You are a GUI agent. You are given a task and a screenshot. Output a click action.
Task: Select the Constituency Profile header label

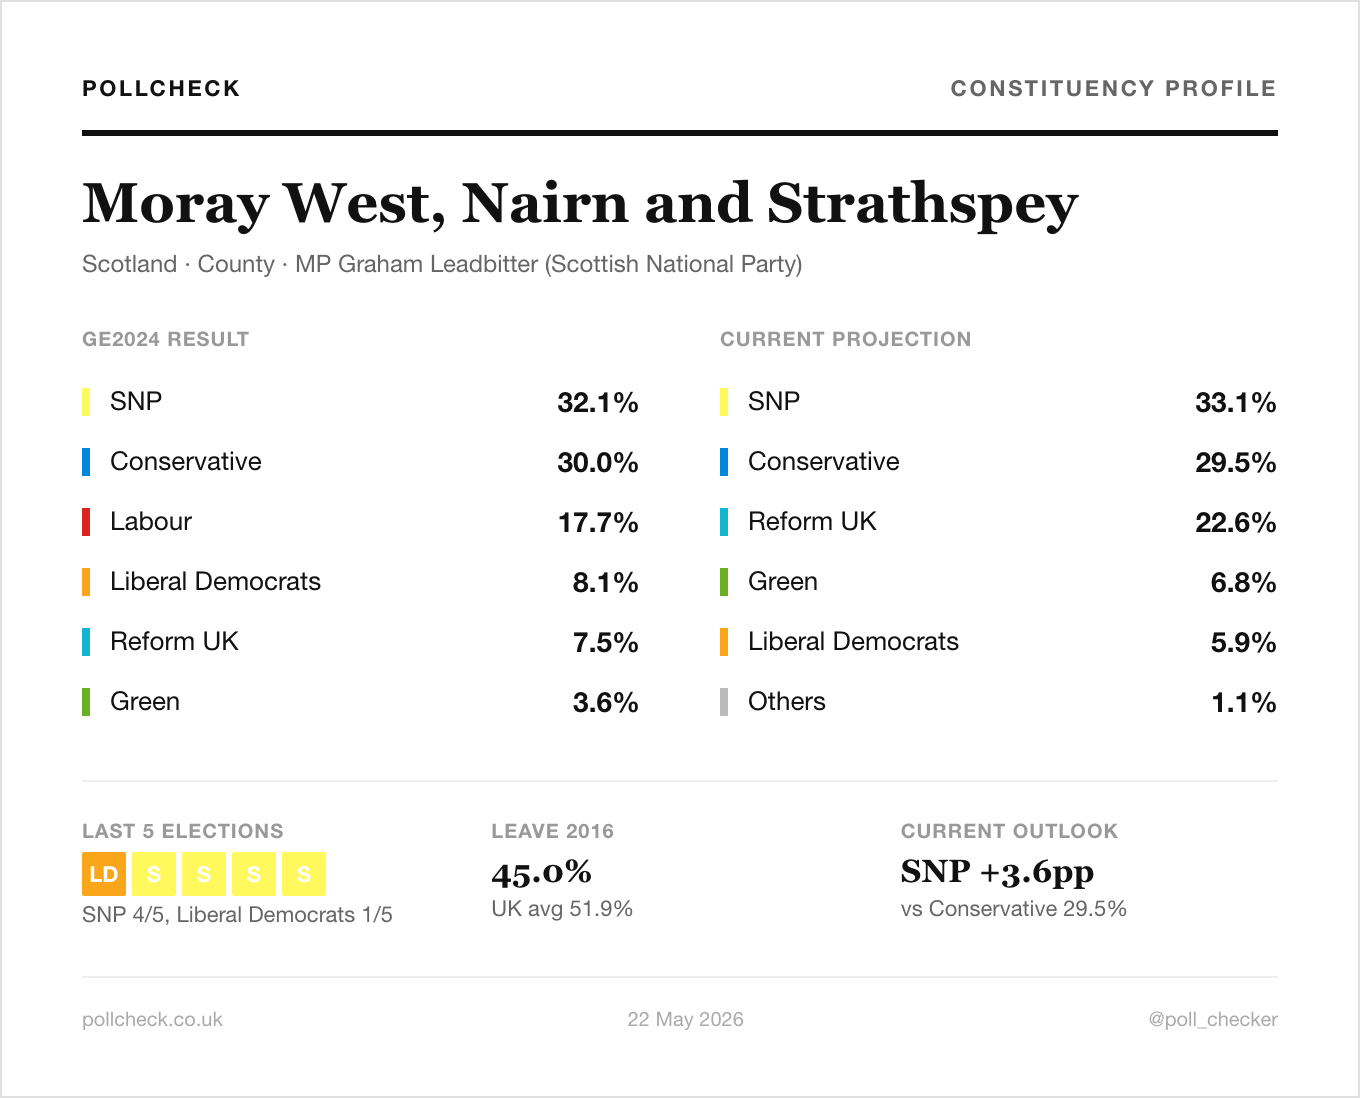coord(1114,88)
